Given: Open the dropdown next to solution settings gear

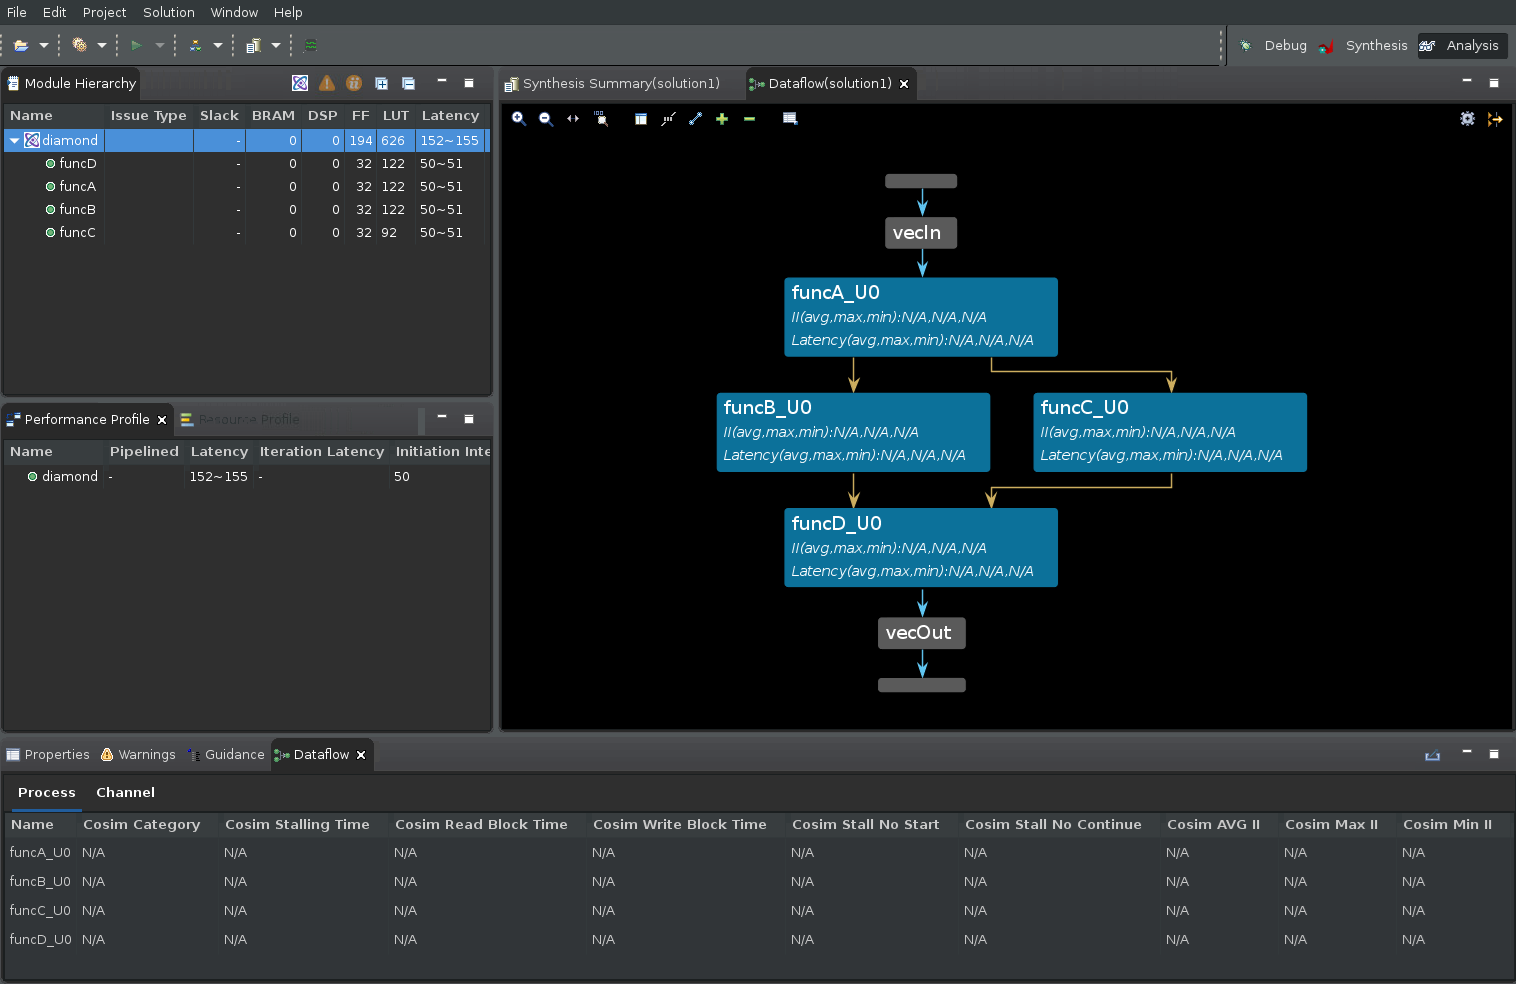Looking at the screenshot, I should pos(101,45).
